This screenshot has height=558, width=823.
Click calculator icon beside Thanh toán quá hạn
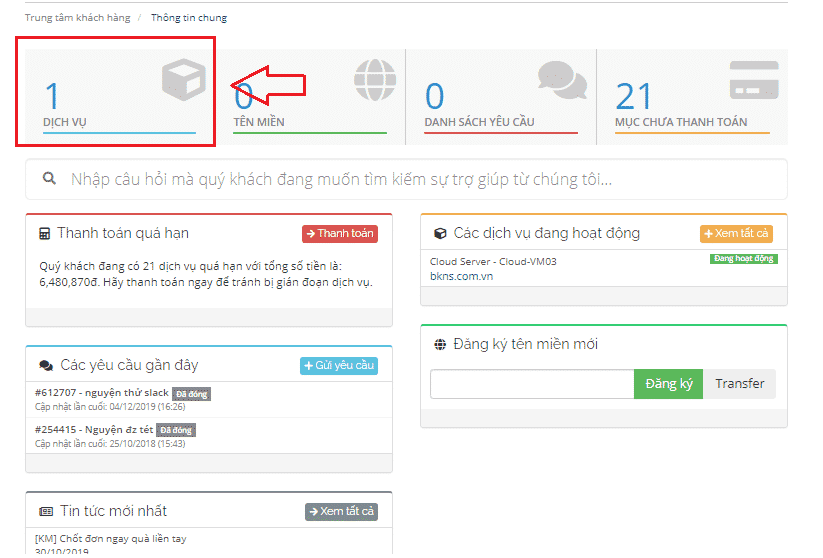pyautogui.click(x=45, y=234)
